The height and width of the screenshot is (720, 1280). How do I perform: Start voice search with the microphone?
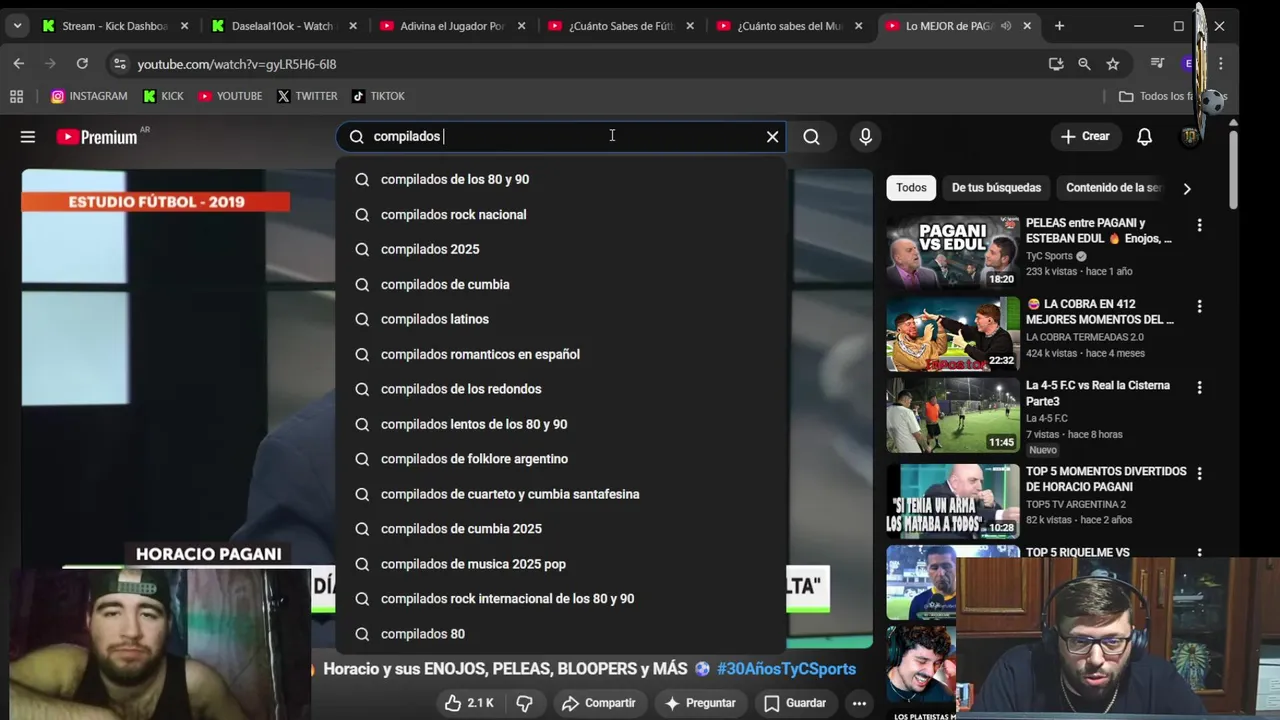(x=866, y=137)
